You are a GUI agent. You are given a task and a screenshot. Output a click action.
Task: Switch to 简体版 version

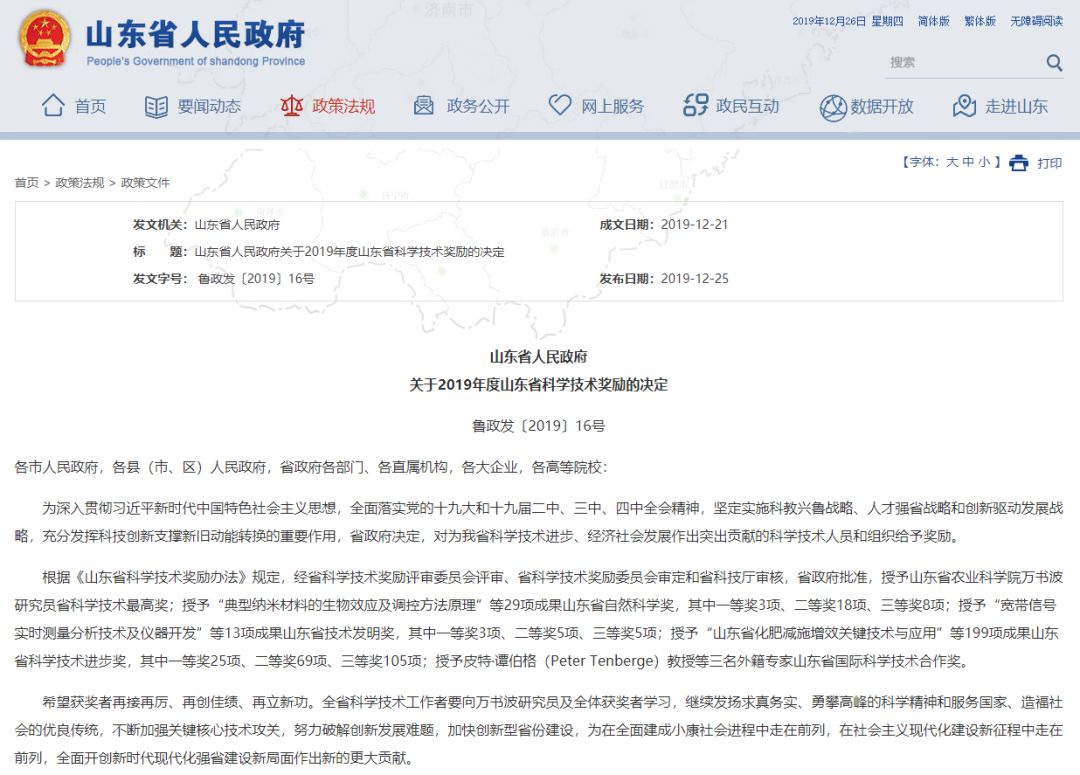tap(933, 21)
